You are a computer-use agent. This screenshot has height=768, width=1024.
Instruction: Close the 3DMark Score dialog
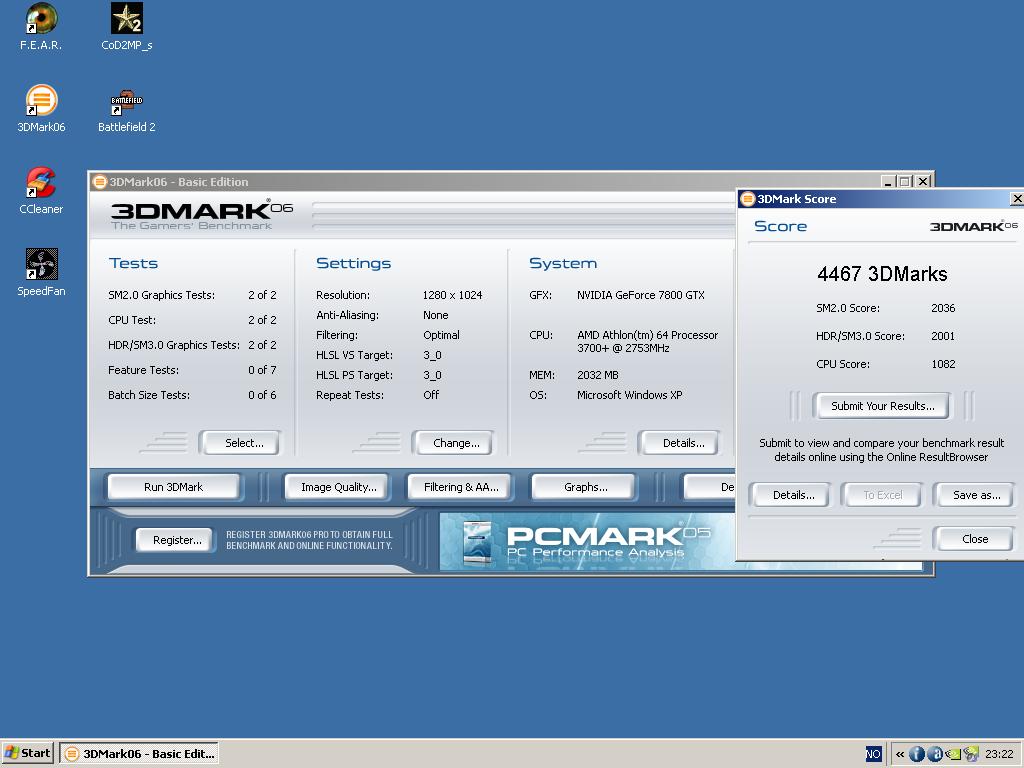click(x=974, y=539)
